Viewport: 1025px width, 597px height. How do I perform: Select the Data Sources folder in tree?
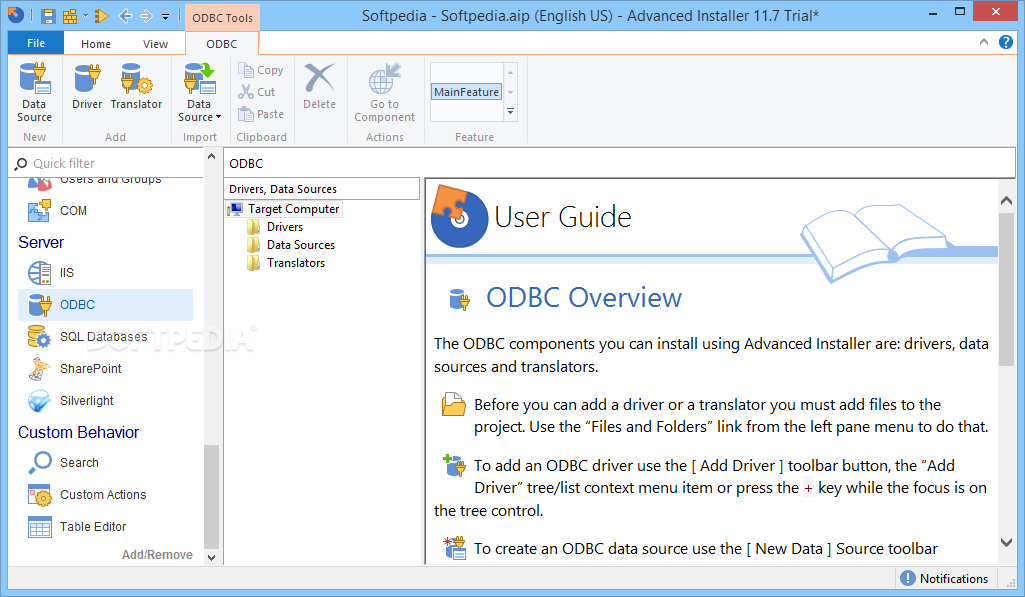[301, 245]
